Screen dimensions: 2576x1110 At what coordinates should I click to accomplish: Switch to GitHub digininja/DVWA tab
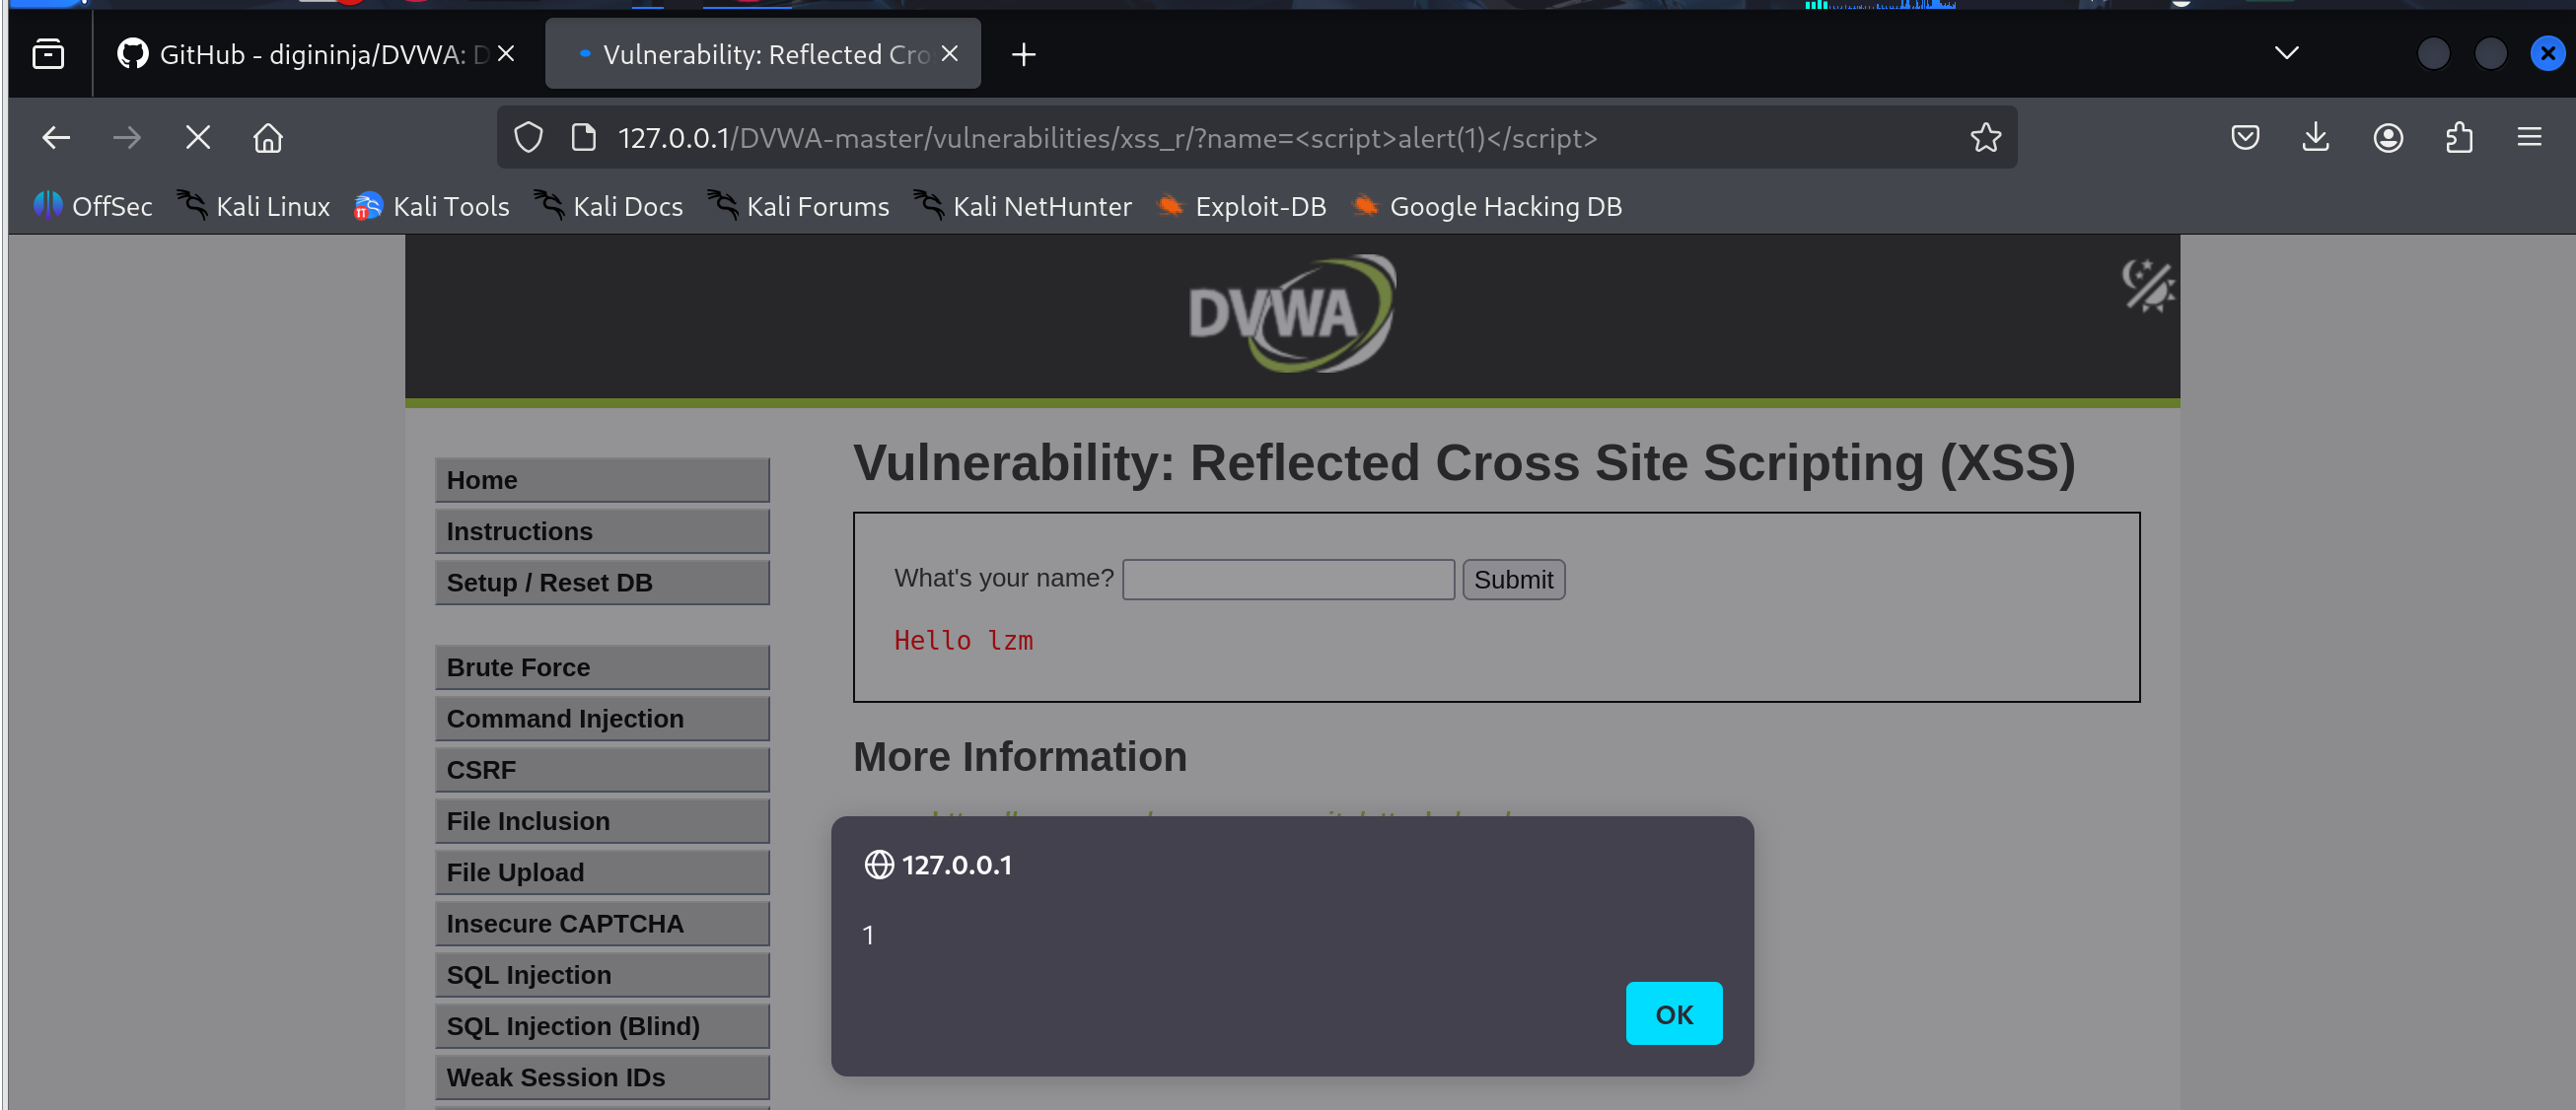coord(310,54)
